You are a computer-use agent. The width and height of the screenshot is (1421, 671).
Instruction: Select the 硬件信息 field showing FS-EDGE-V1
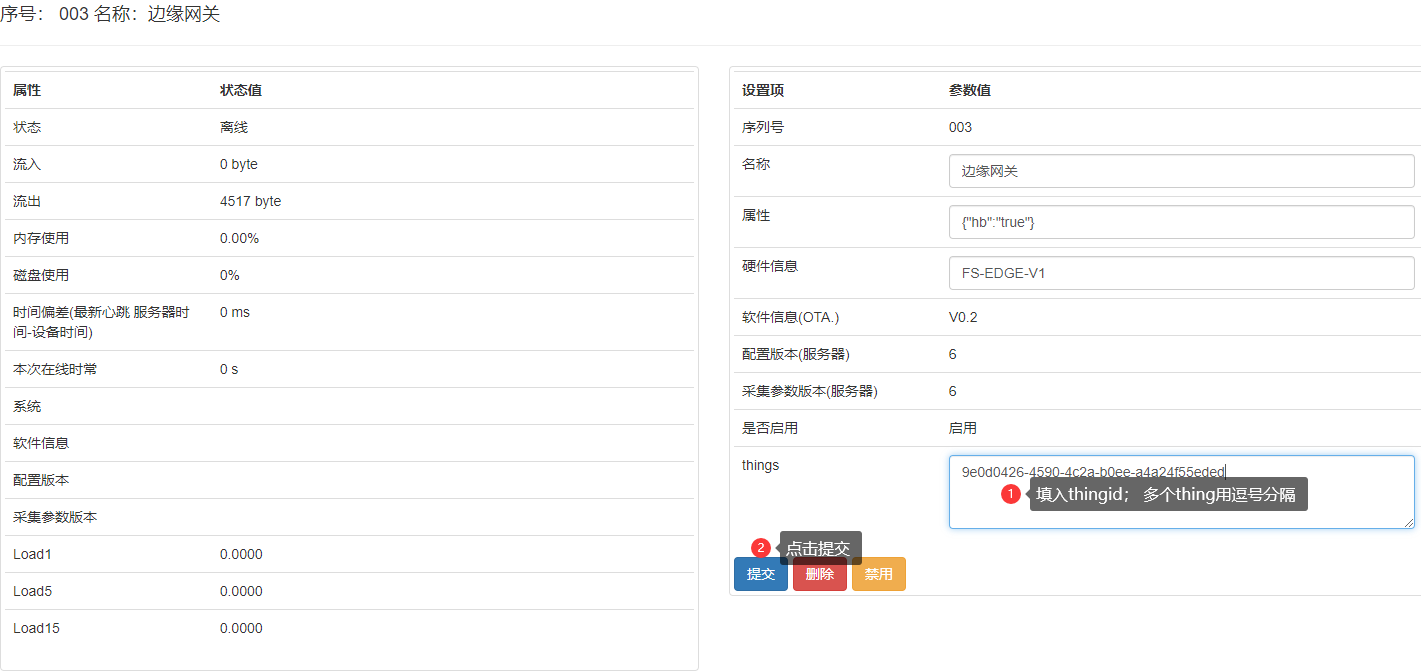coord(1181,273)
